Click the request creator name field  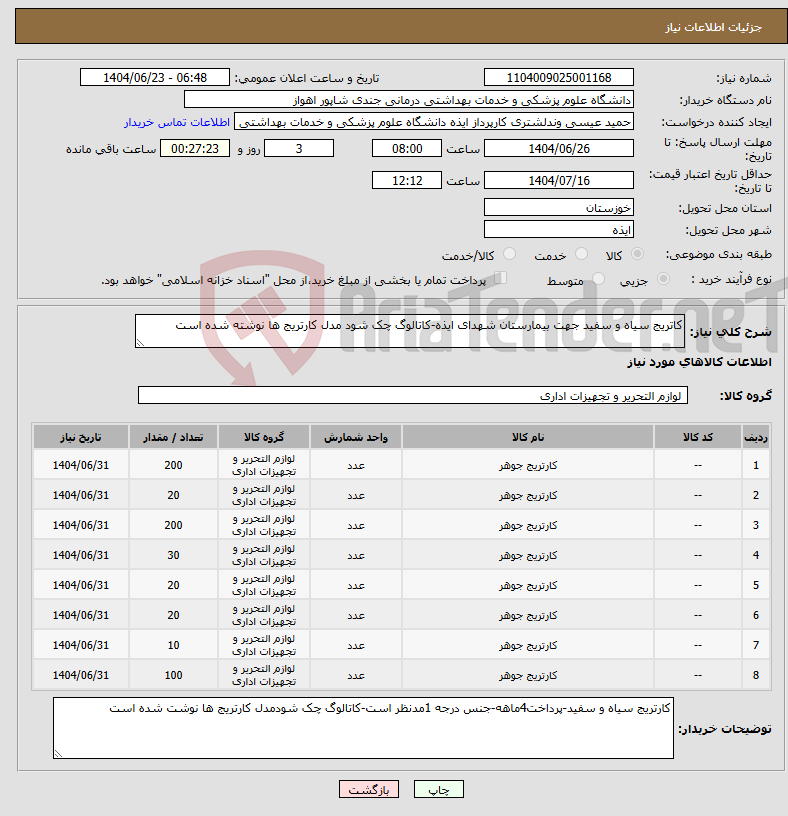point(434,122)
